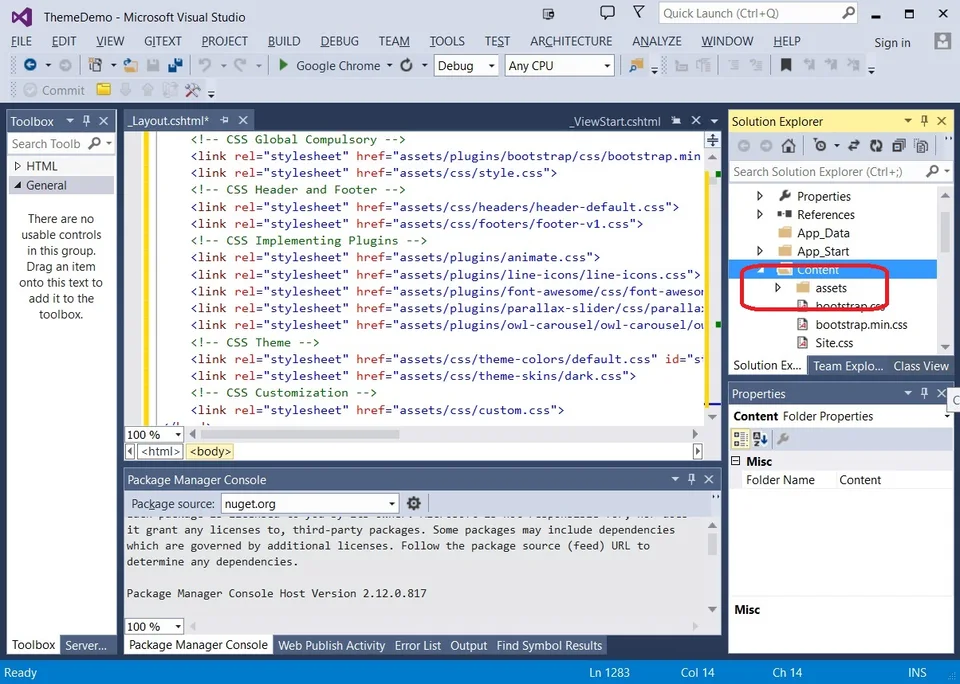Toggle the Properties panel auto-hide pin
This screenshot has height=684, width=960.
coord(924,393)
